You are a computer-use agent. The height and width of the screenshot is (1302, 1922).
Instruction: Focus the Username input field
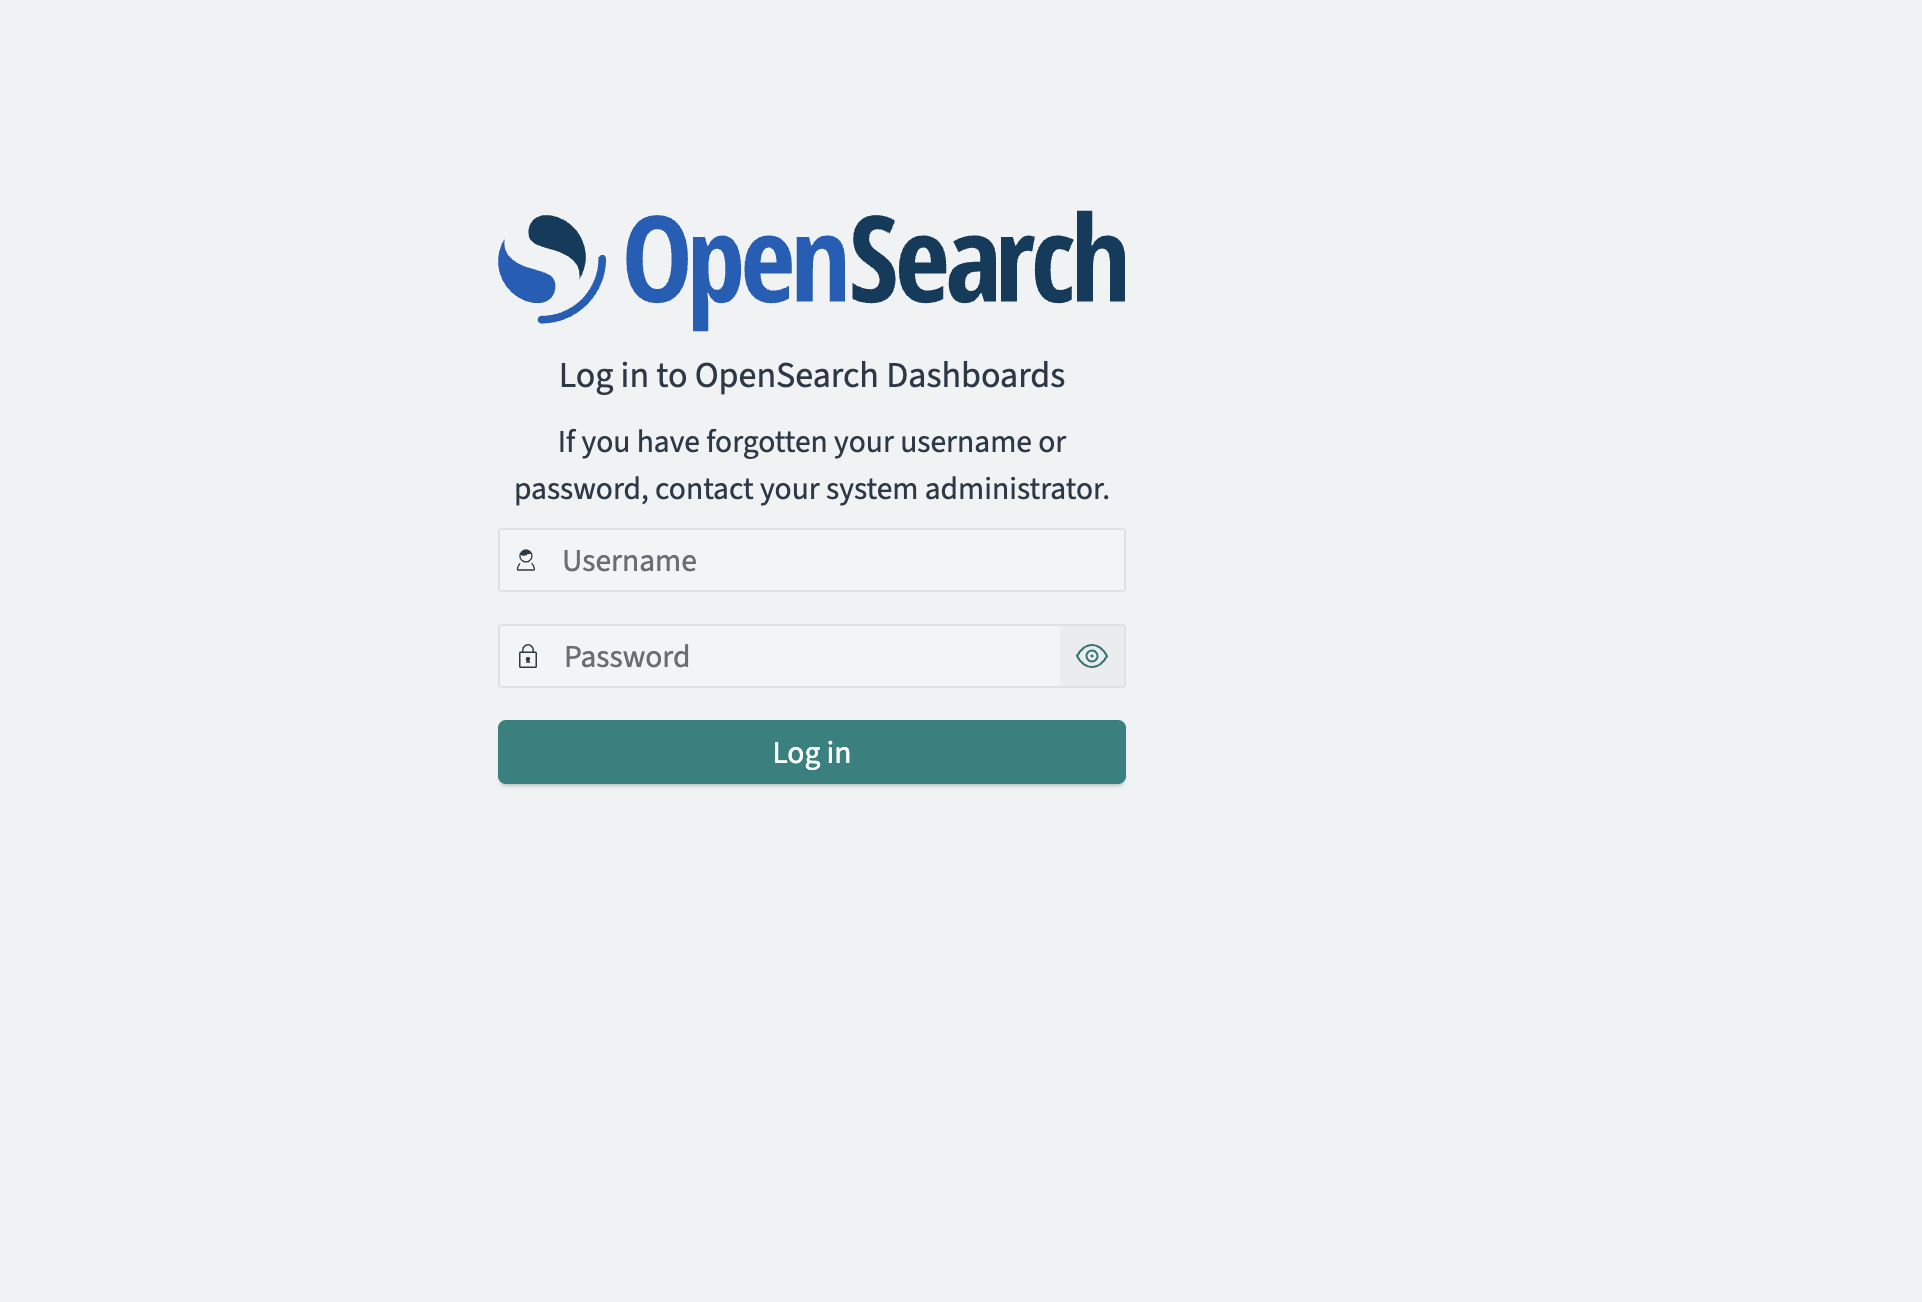(812, 560)
